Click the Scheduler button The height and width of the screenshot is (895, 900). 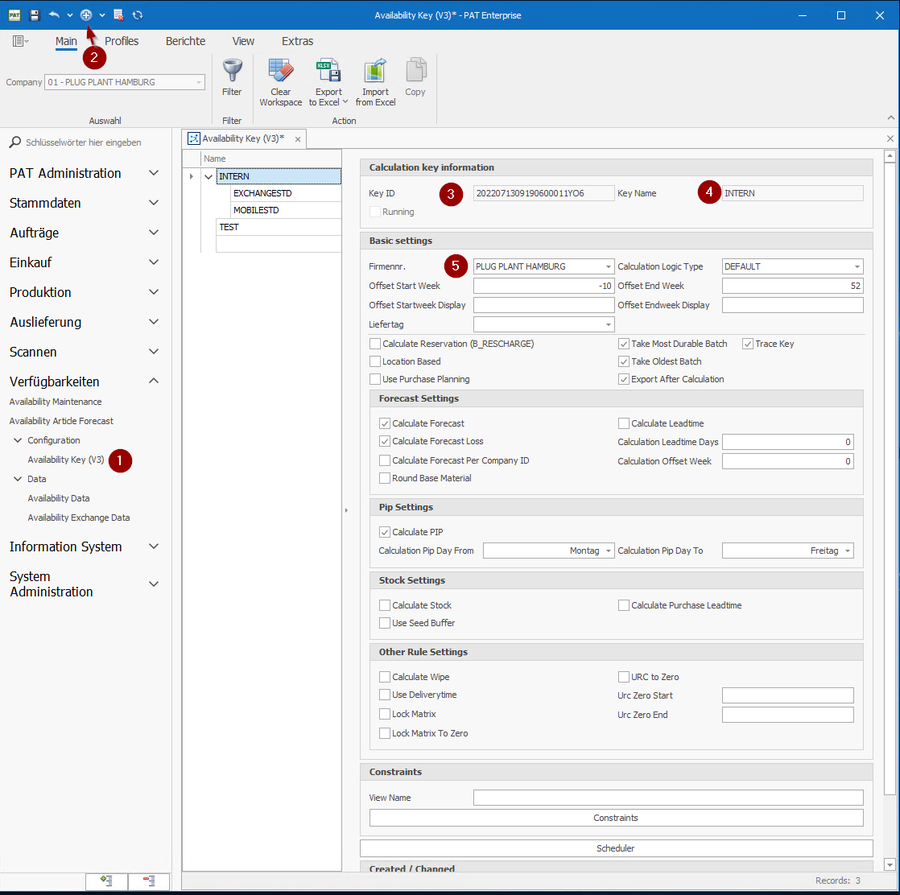pyautogui.click(x=614, y=848)
